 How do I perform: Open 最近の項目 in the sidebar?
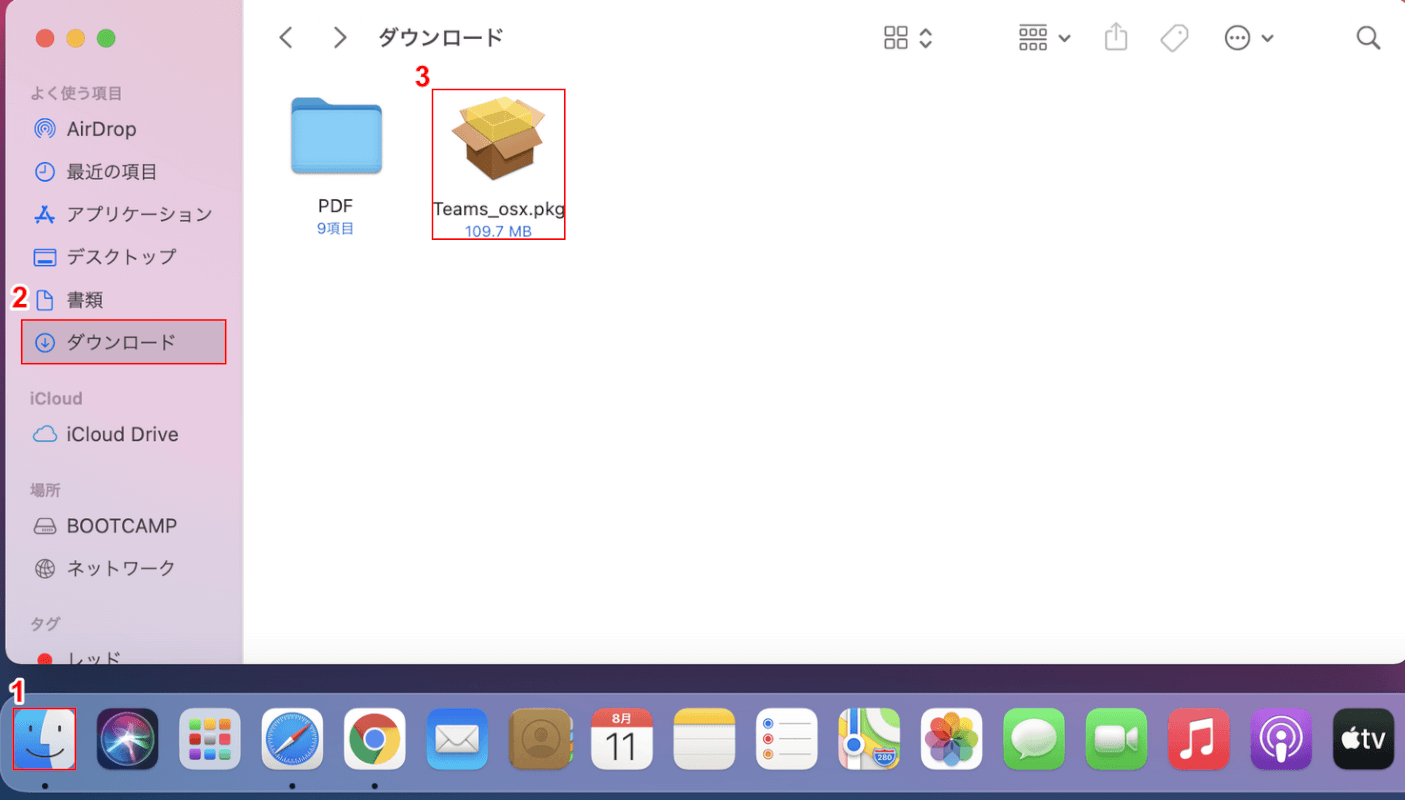[x=124, y=172]
